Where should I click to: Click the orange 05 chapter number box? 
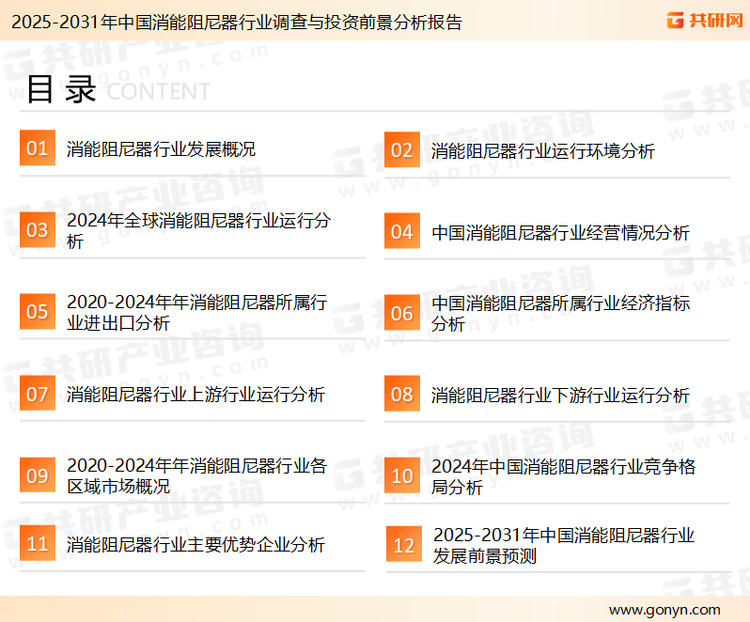(x=37, y=311)
